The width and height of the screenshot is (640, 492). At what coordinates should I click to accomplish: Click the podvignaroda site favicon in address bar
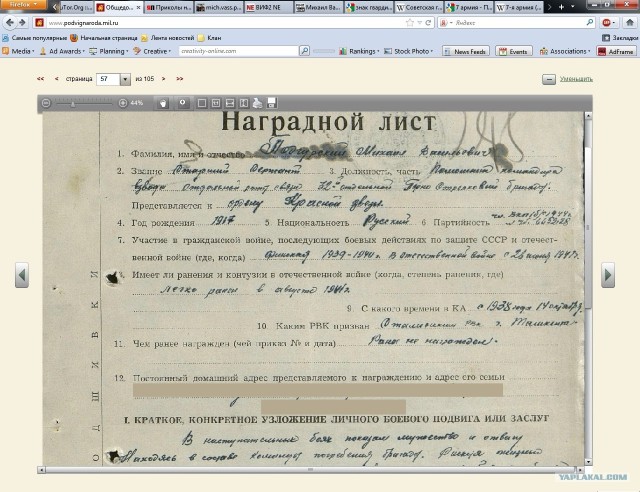coord(39,23)
